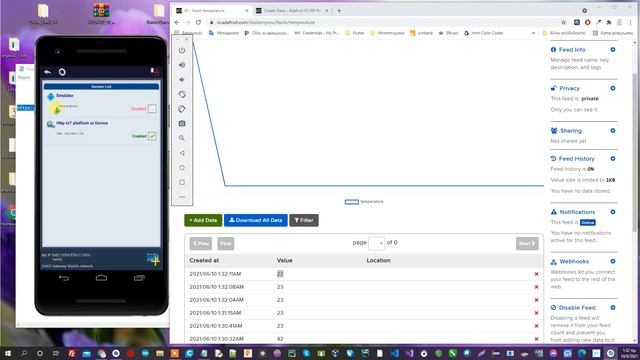Open Disable Feed settings gear

click(x=613, y=307)
